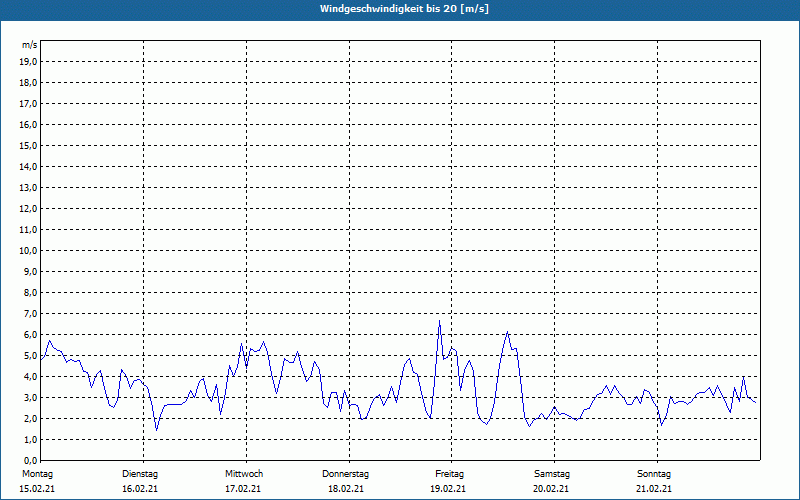Click the 7,0 y-axis label

pos(30,313)
